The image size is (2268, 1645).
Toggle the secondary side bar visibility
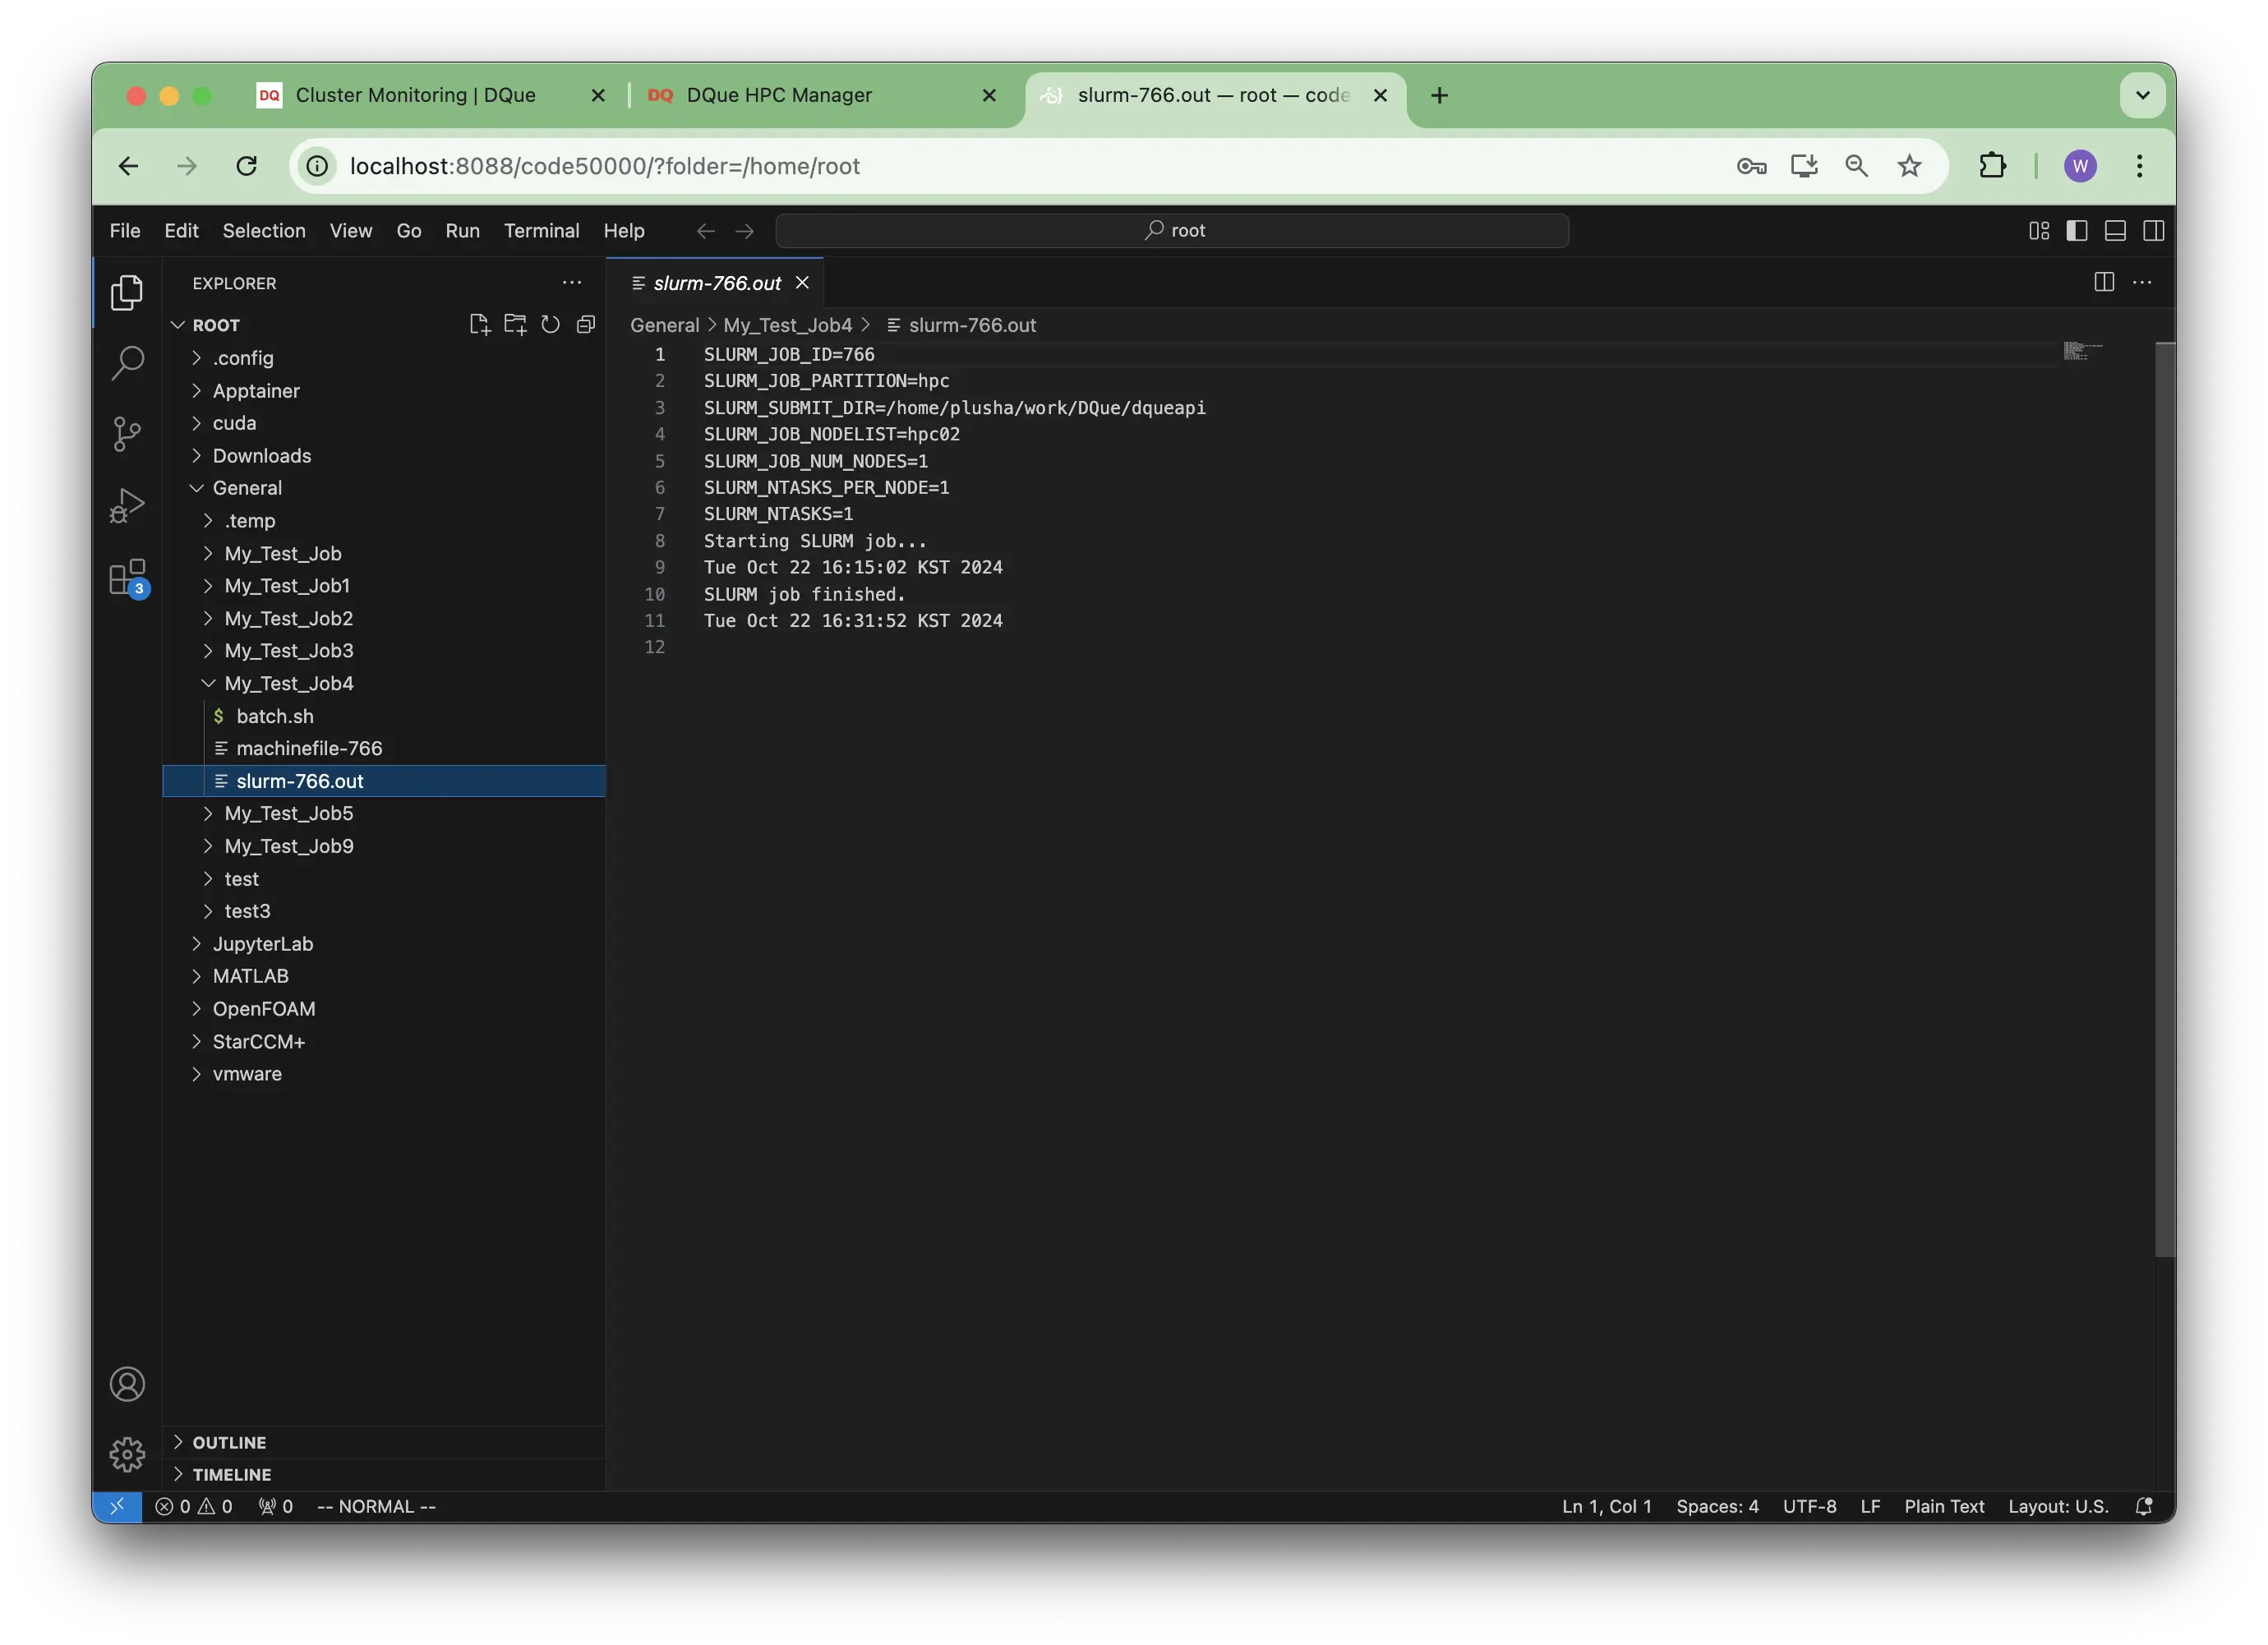[x=2154, y=231]
